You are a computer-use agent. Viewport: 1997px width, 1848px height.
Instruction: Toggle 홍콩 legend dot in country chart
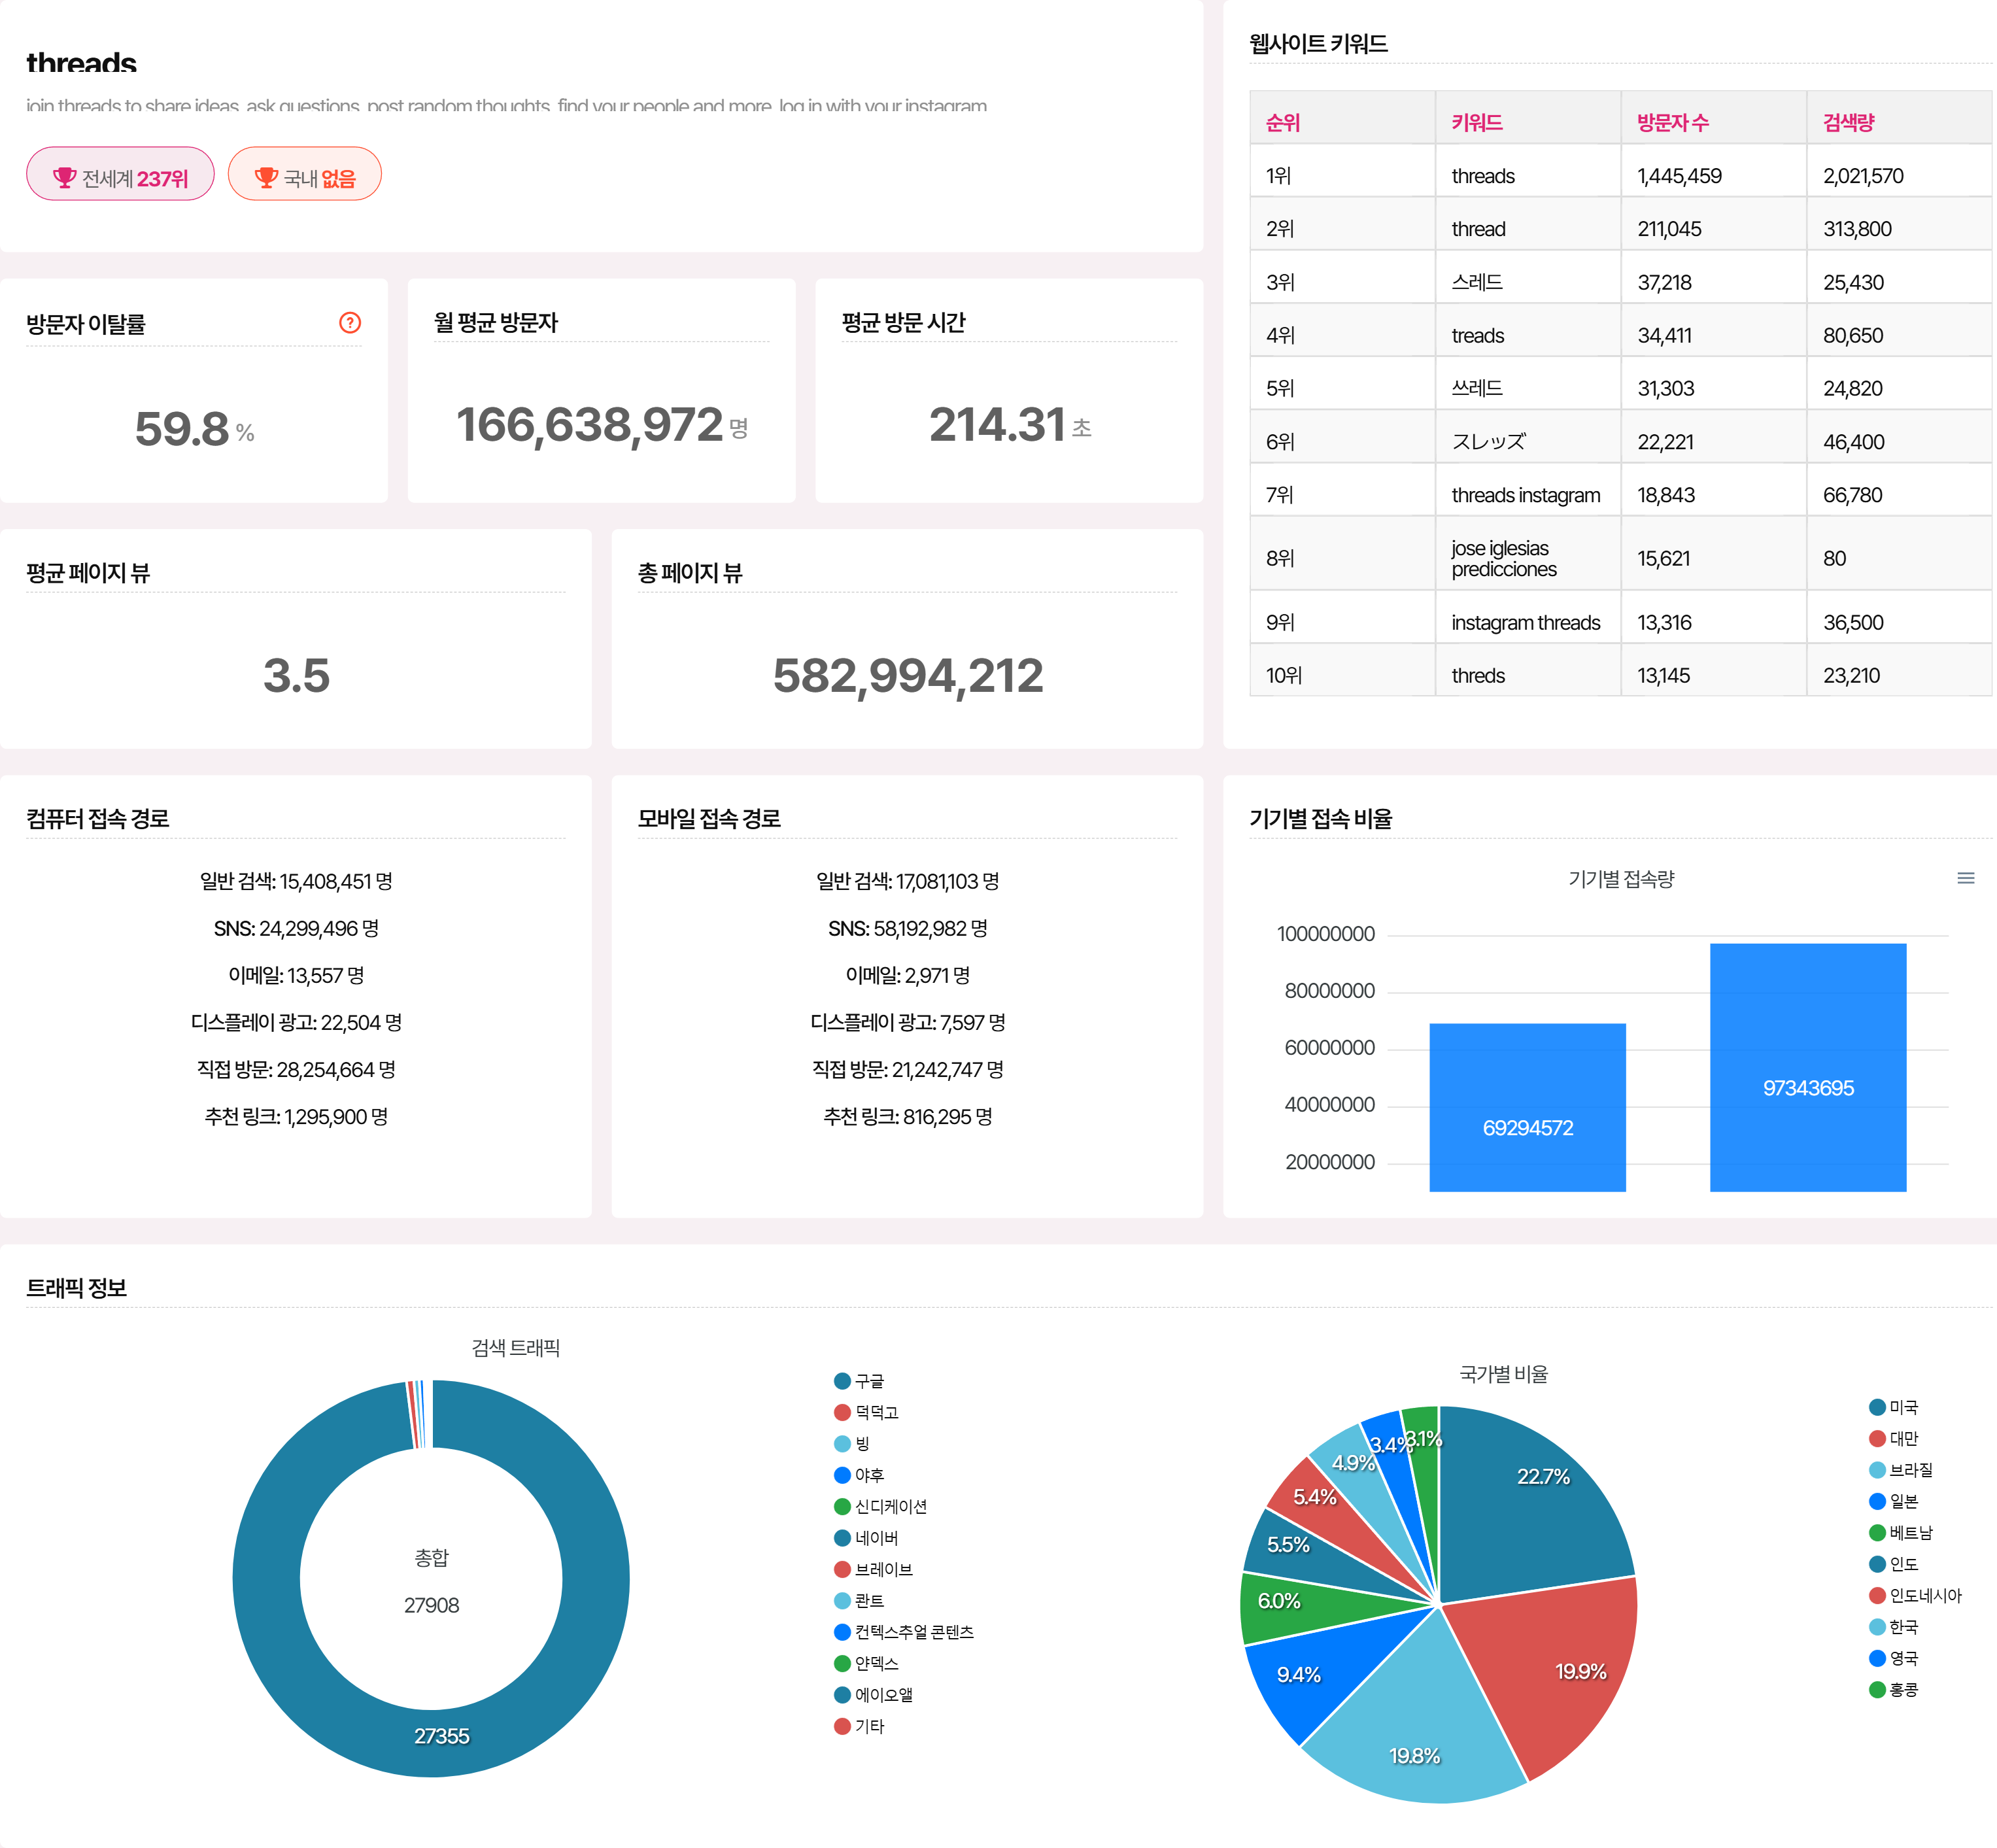click(1877, 1690)
